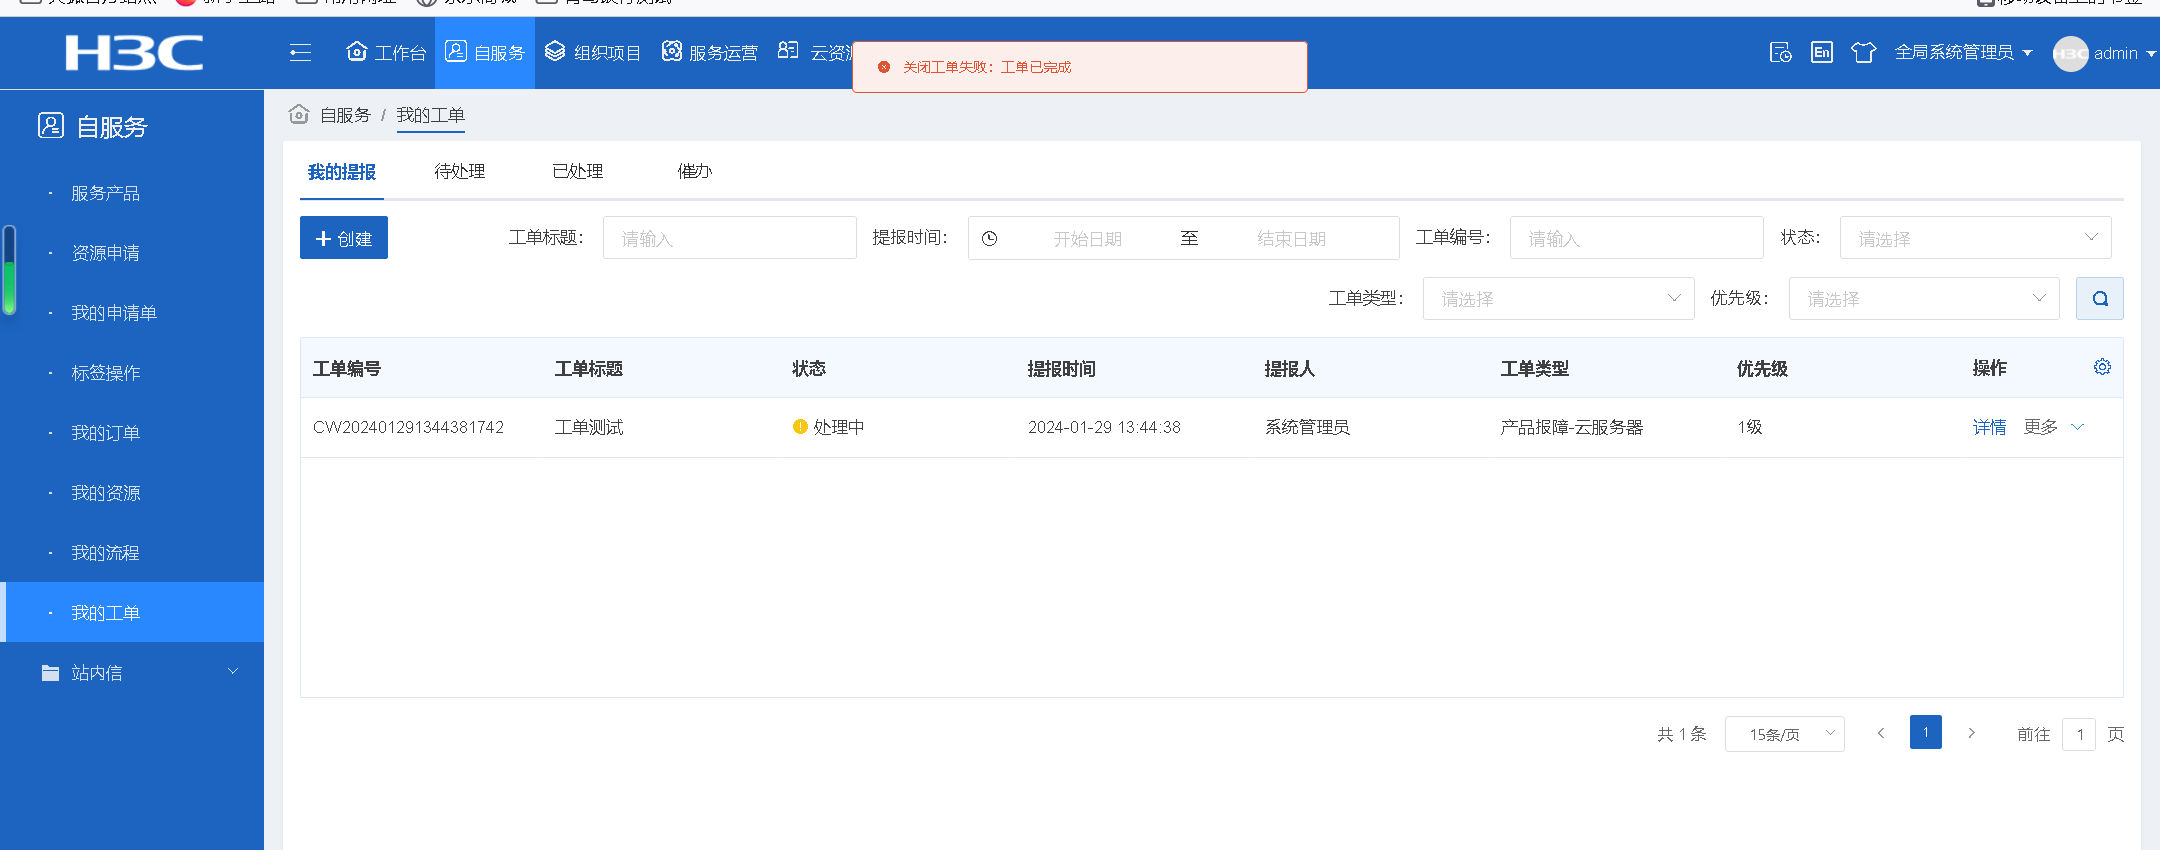Click 自服务 breadcrumb link
The image size is (2160, 850).
point(345,116)
